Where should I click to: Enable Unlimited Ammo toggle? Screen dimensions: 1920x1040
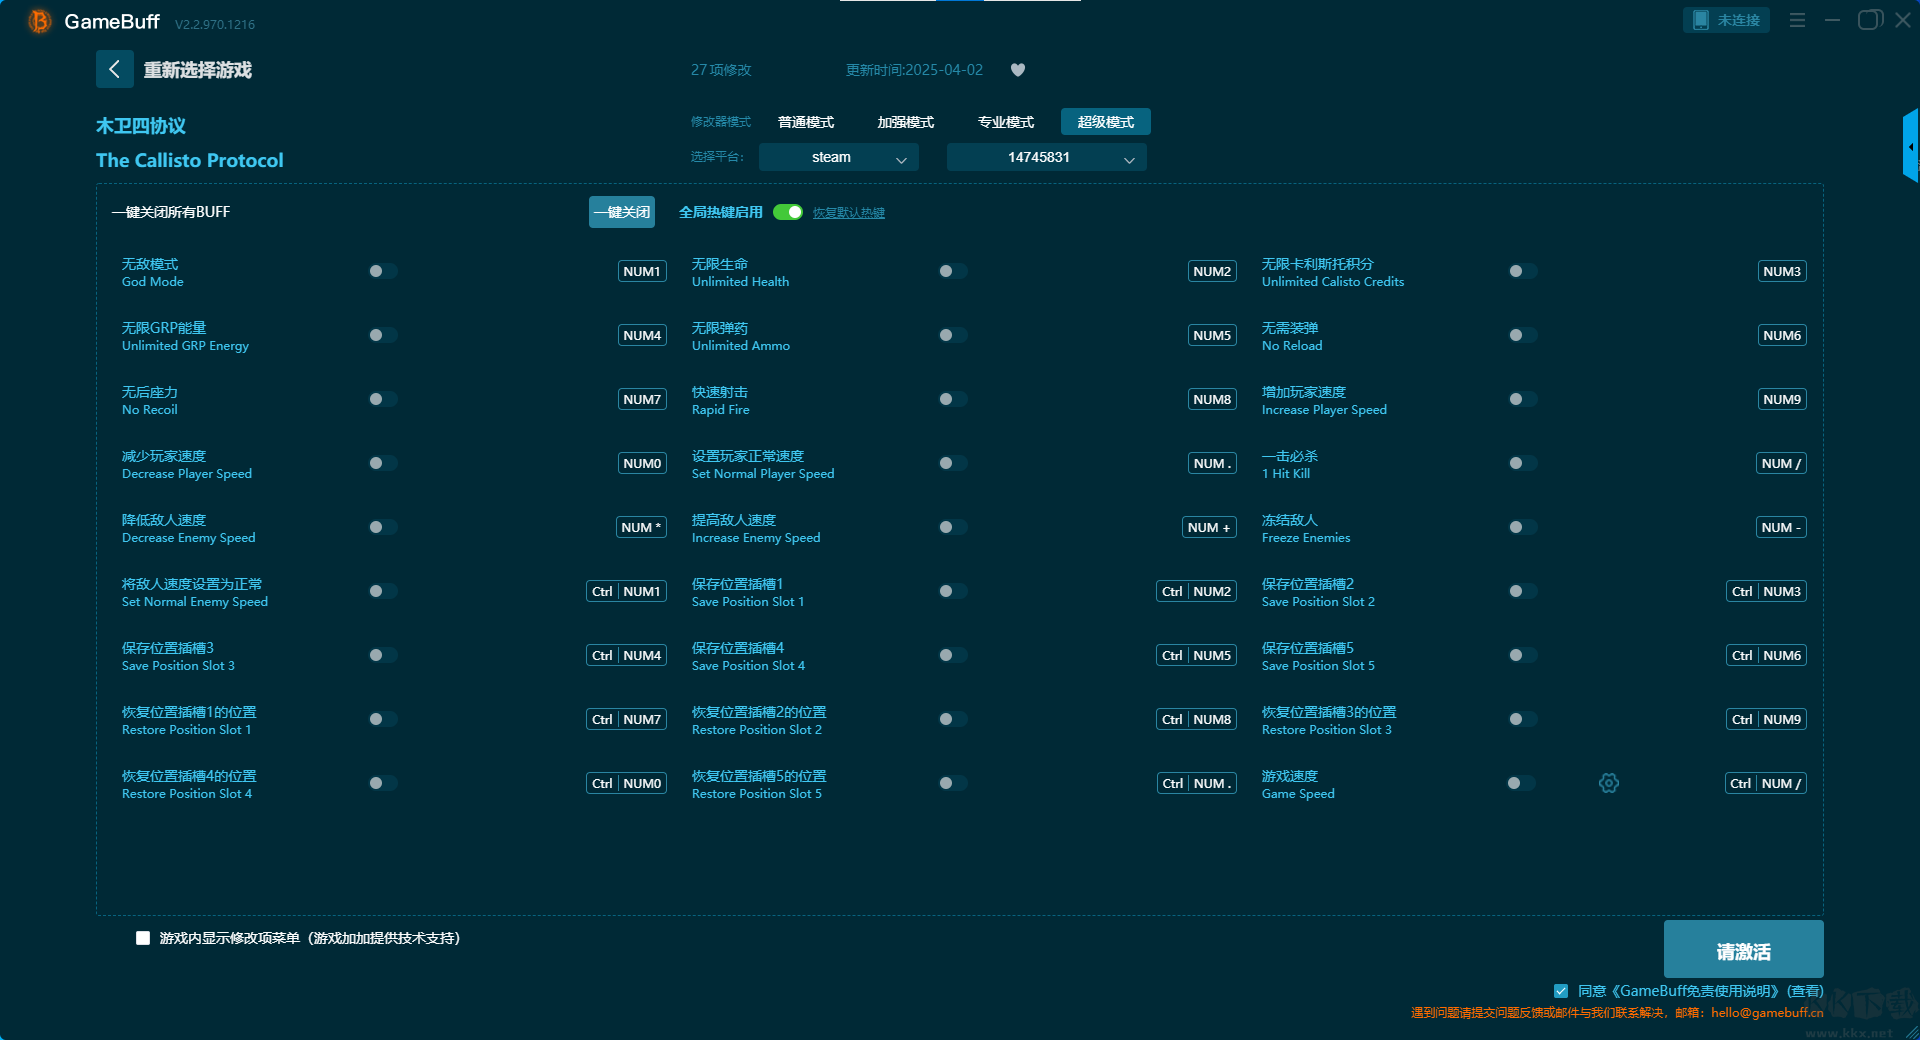coord(953,335)
